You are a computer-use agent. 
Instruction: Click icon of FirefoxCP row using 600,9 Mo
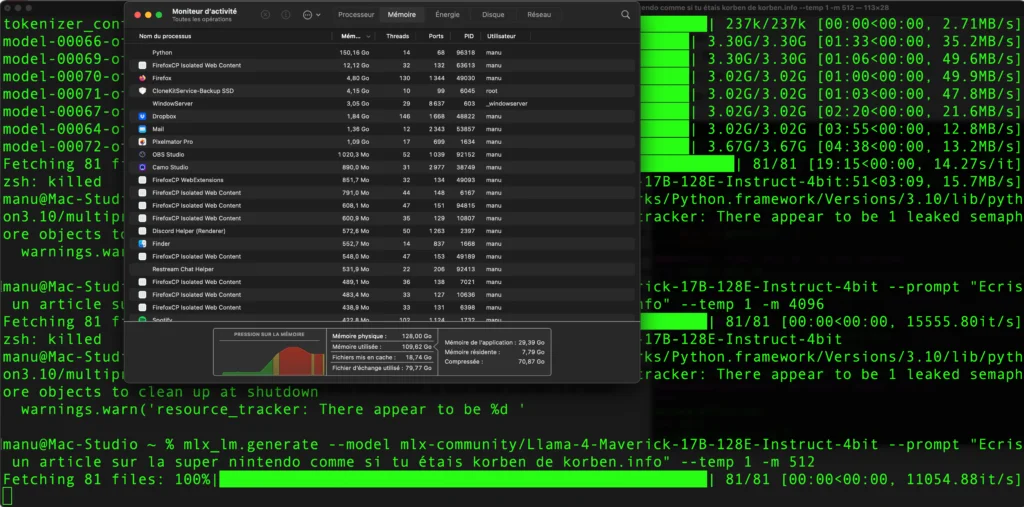pos(142,218)
